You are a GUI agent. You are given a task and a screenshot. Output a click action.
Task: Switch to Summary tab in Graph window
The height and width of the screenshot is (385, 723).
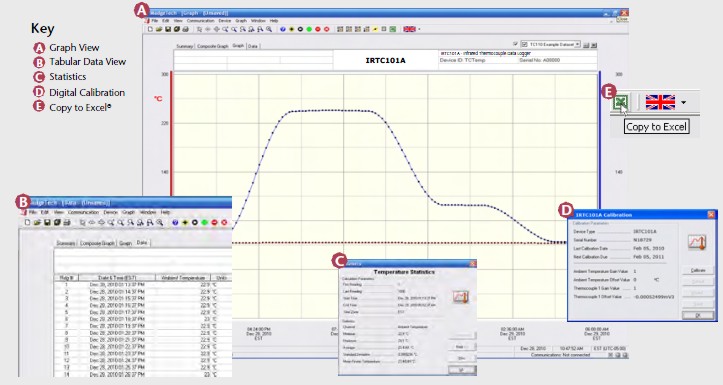184,46
